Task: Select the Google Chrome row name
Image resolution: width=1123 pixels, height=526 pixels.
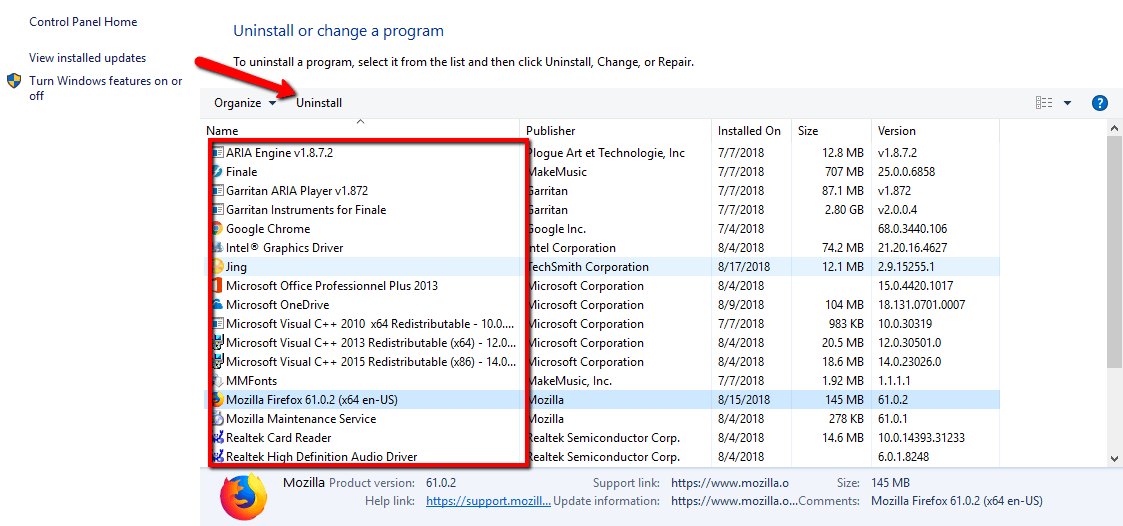Action: pos(268,229)
